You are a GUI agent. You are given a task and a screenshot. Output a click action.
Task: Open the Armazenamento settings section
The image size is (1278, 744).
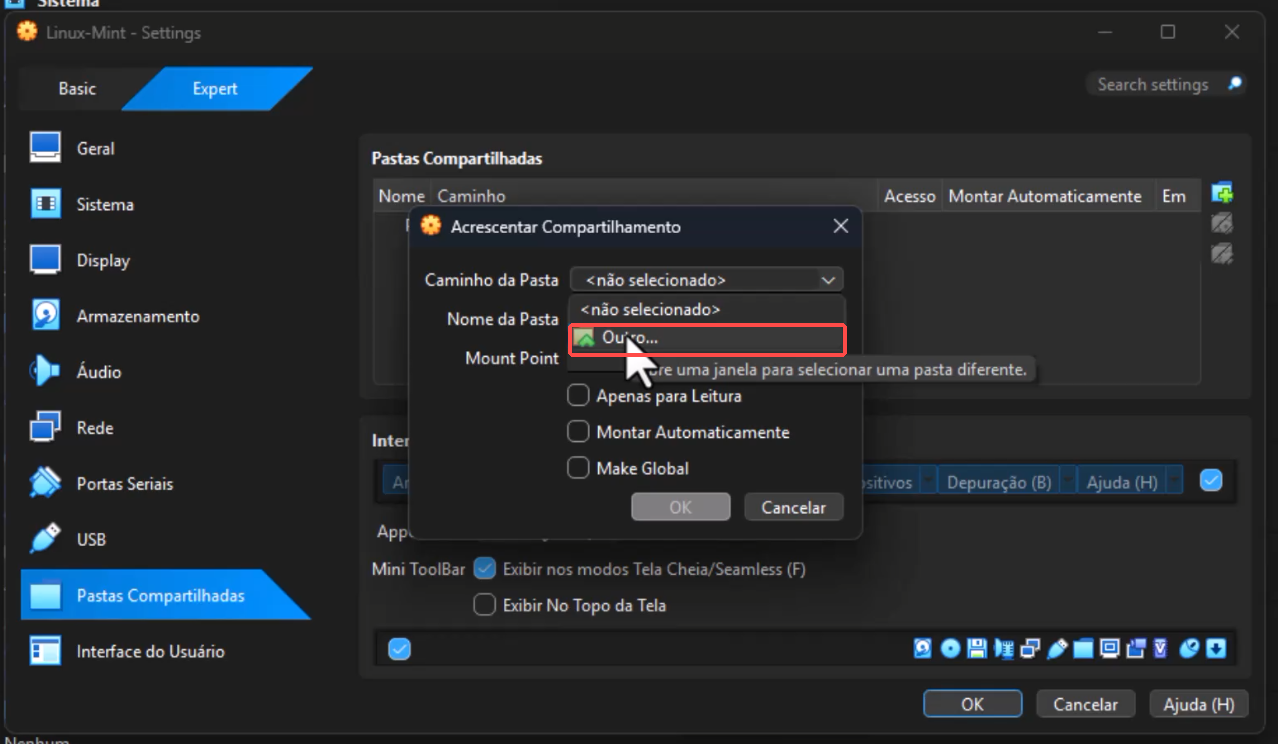pos(138,316)
